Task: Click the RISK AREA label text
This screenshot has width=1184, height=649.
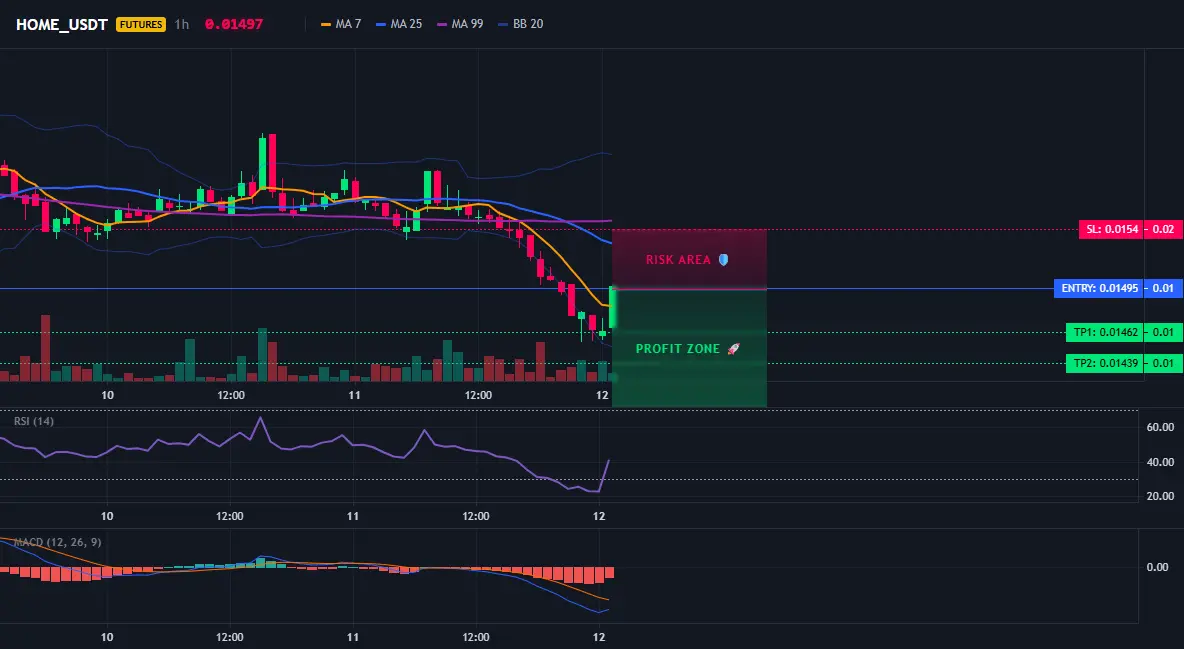Action: coord(678,260)
